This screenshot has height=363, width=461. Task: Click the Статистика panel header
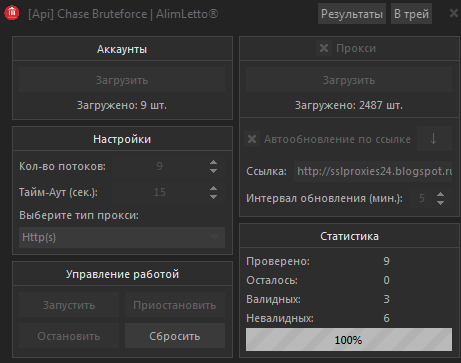(349, 236)
